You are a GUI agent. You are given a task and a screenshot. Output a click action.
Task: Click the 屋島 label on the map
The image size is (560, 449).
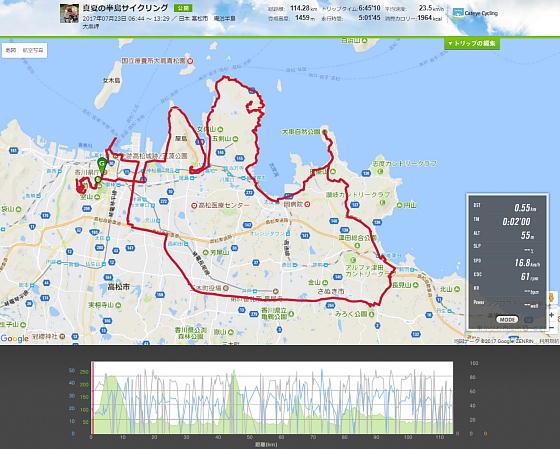tap(181, 138)
